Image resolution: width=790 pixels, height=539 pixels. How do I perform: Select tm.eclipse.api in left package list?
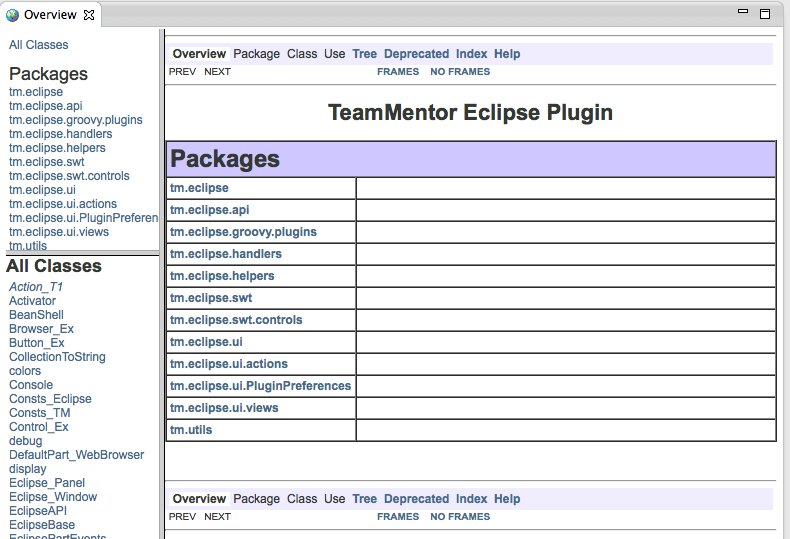(x=46, y=106)
